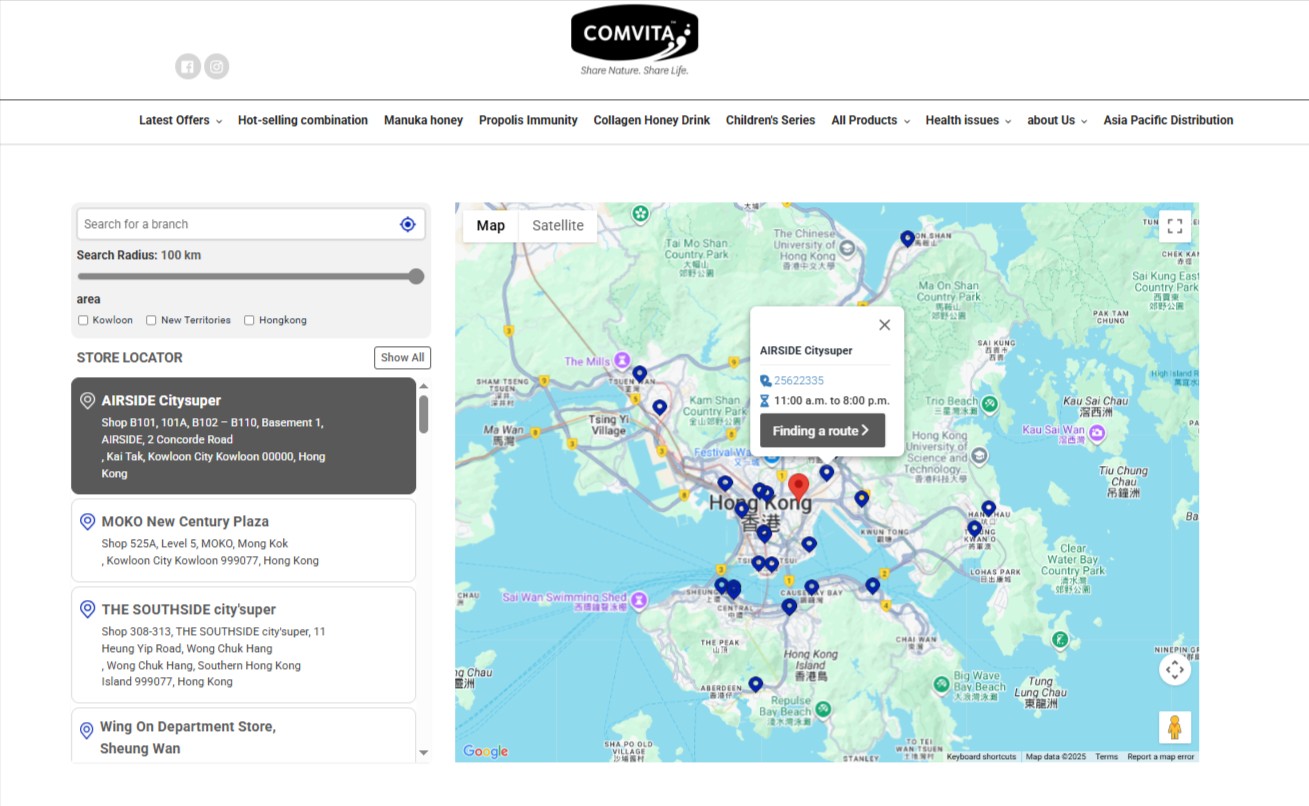This screenshot has width=1309, height=806.
Task: Check the Kowloon area checkbox
Action: (83, 319)
